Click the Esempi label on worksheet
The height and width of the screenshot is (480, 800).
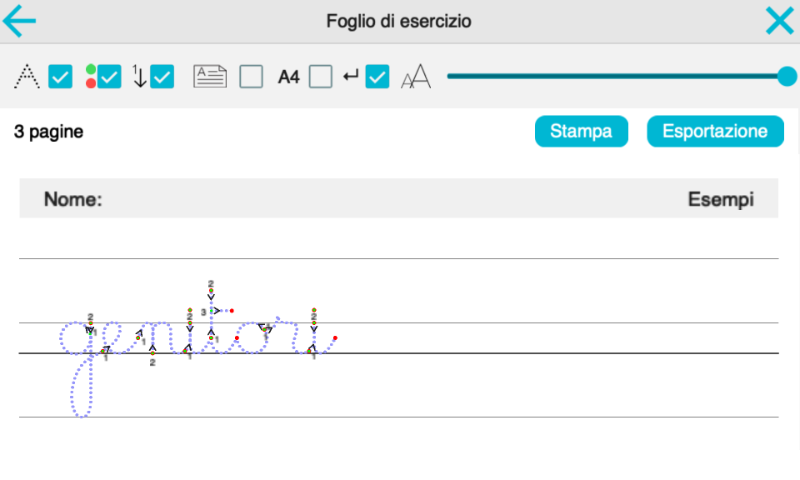(x=720, y=199)
